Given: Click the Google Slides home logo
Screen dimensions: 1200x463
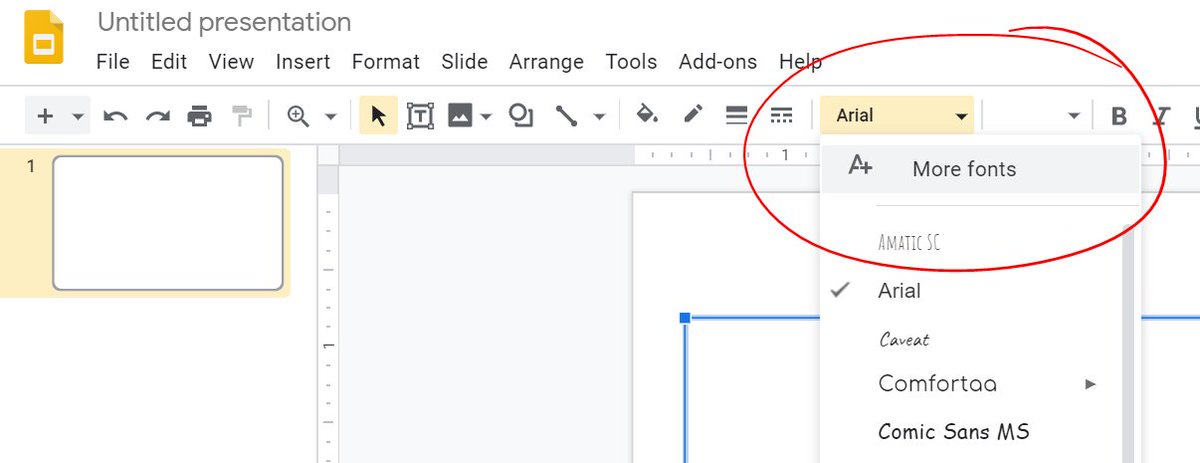Looking at the screenshot, I should click(44, 38).
